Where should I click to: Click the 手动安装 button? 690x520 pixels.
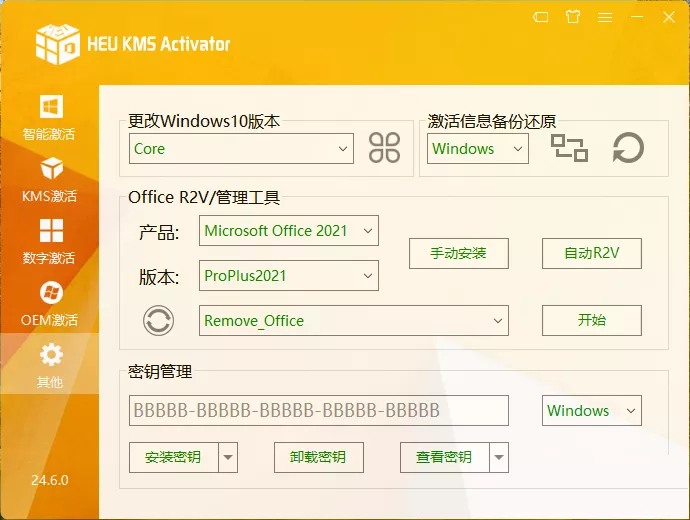[459, 253]
